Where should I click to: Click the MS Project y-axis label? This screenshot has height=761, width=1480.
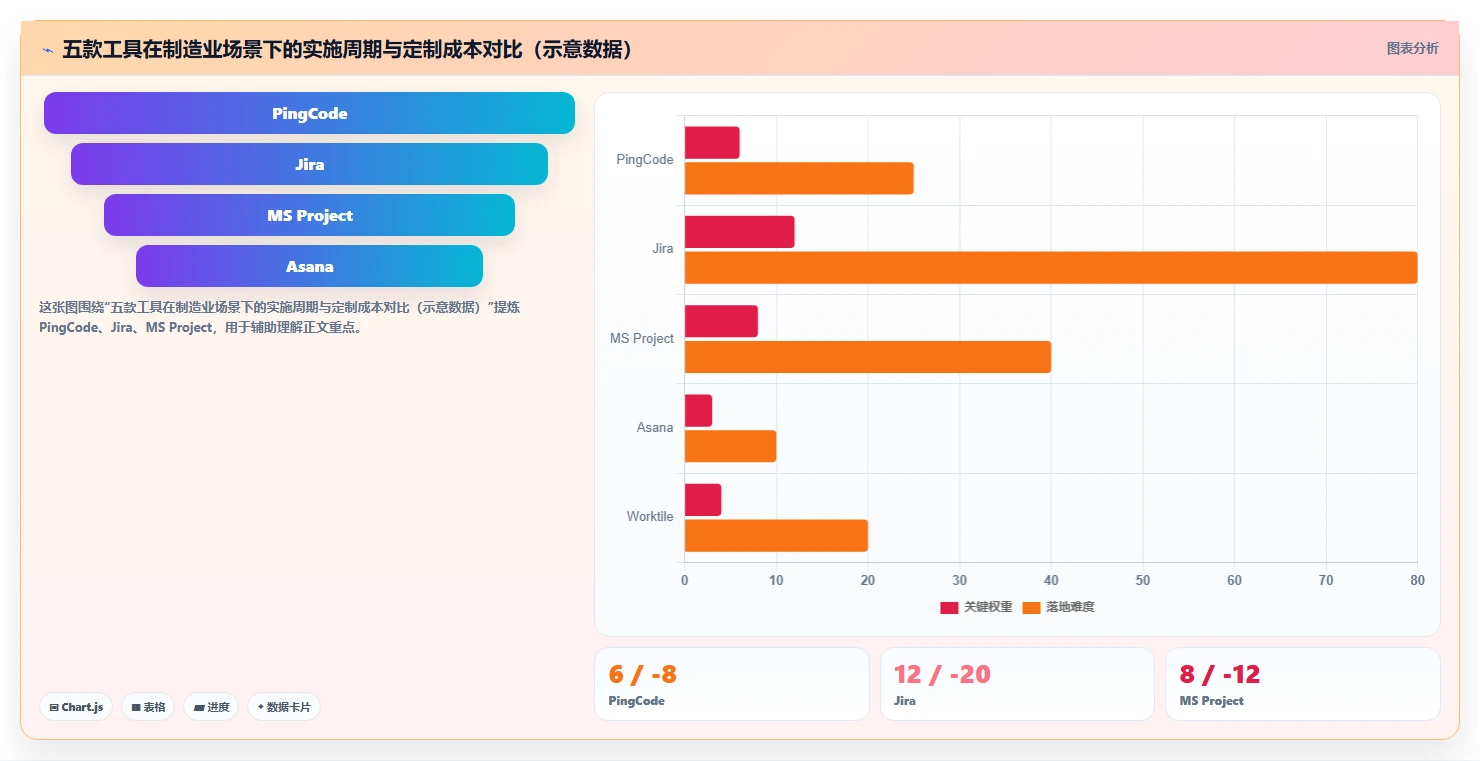[642, 339]
